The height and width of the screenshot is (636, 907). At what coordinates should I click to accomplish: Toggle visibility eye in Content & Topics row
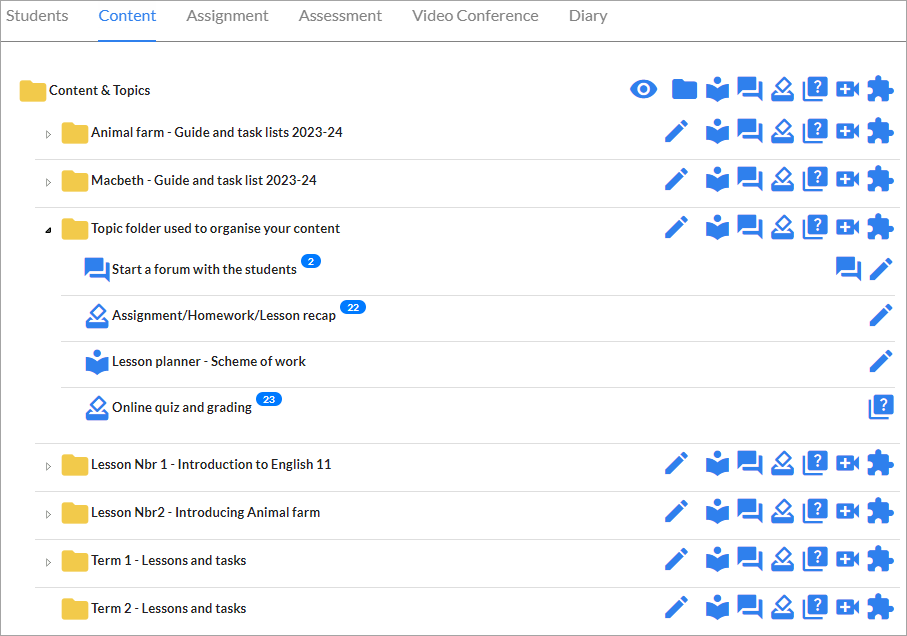(643, 90)
